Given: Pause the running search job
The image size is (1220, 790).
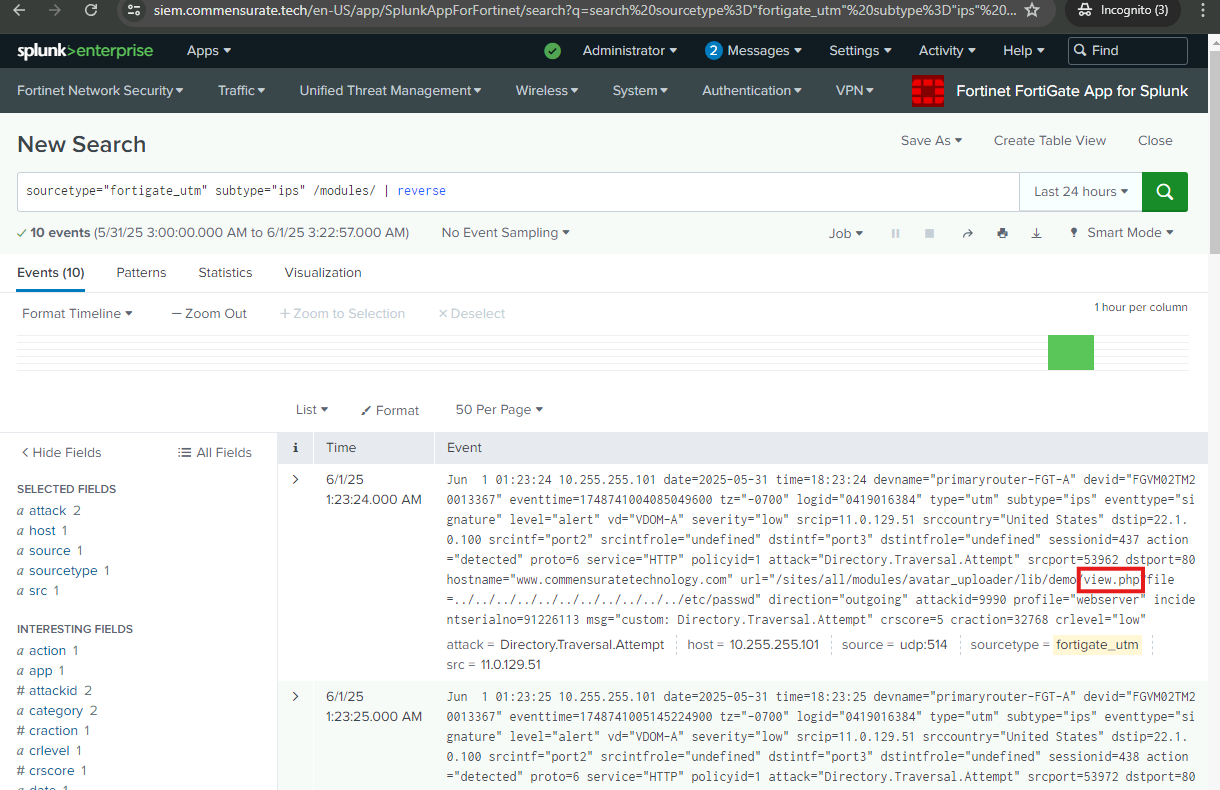Looking at the screenshot, I should pos(895,233).
